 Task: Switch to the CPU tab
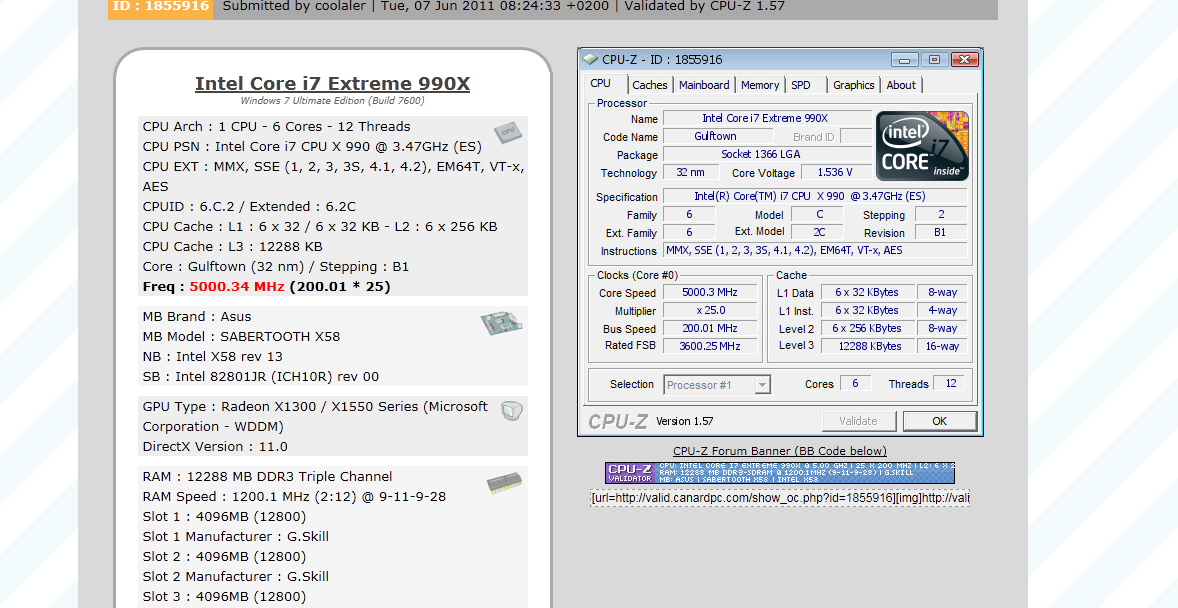tap(600, 83)
